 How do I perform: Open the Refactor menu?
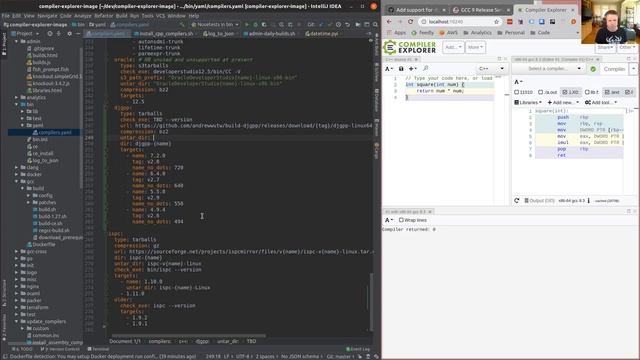click(104, 16)
